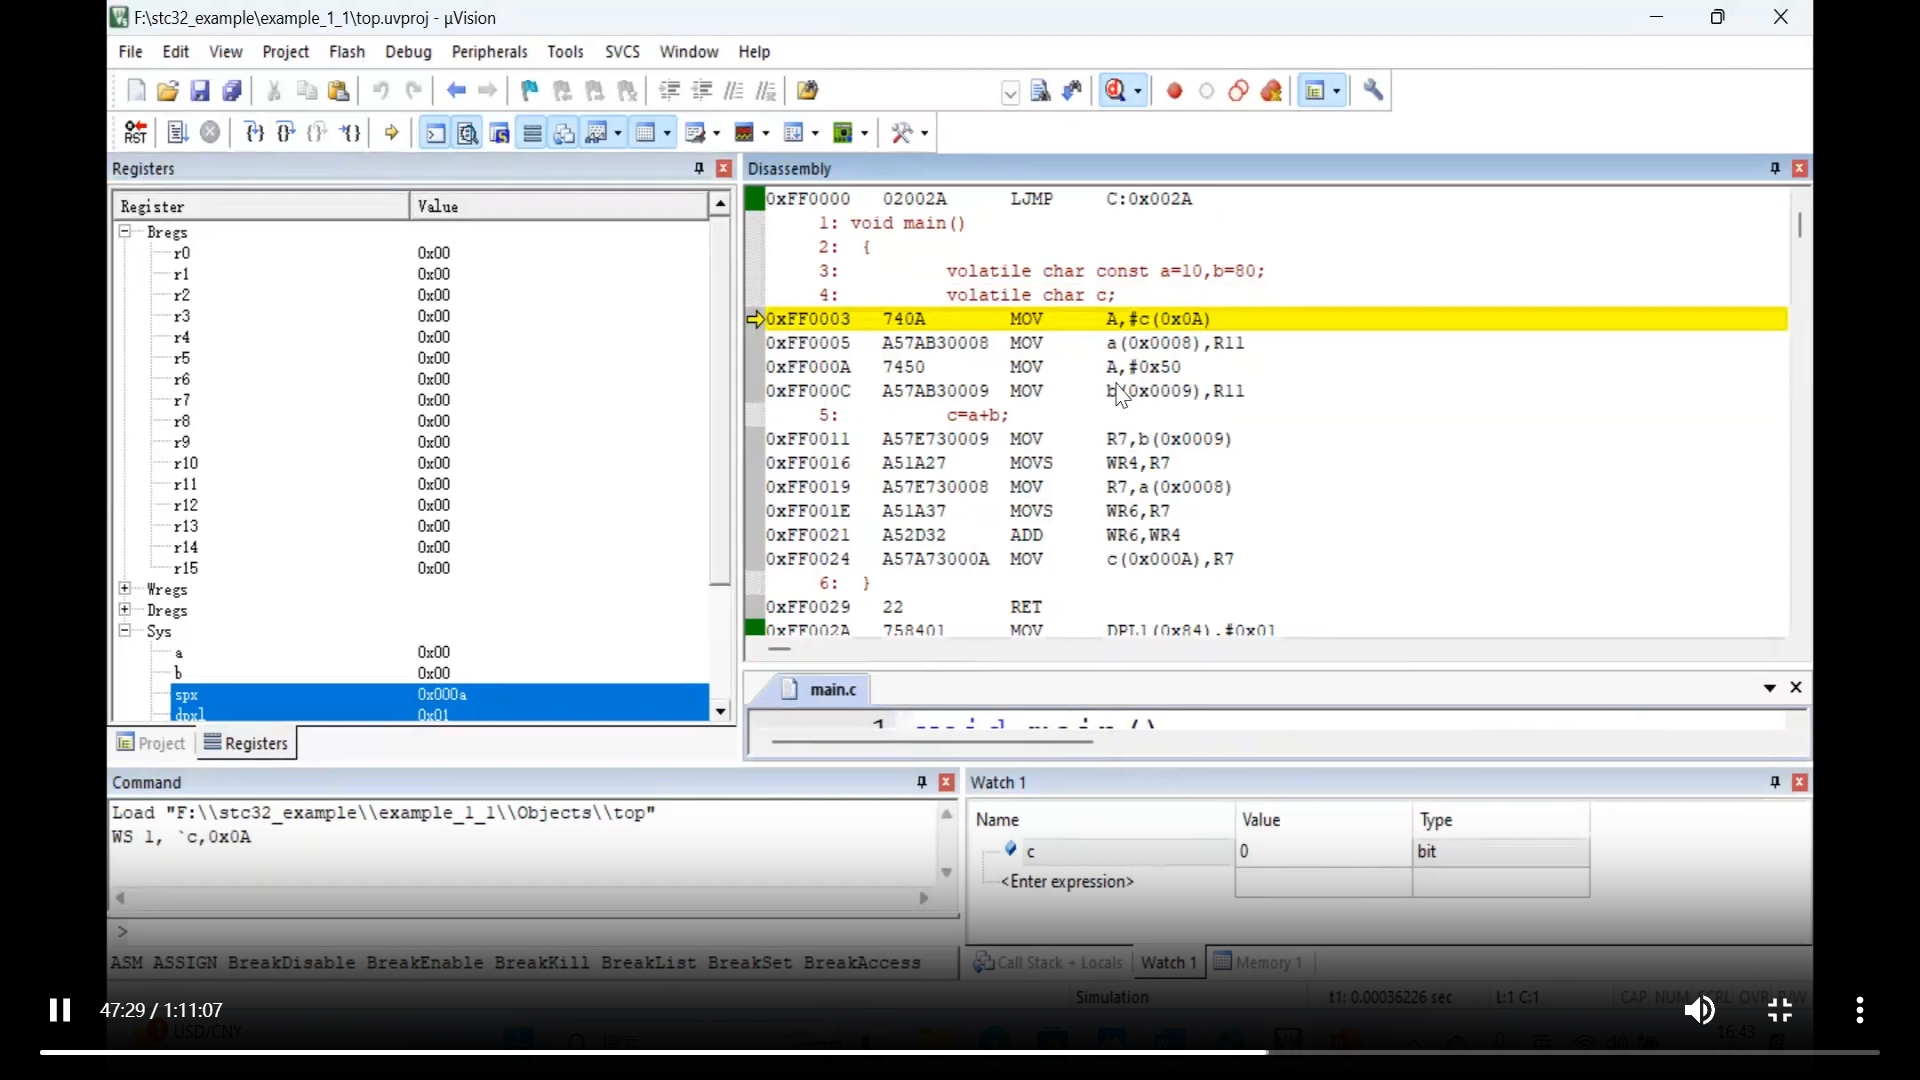This screenshot has width=1920, height=1080.
Task: Toggle Memory windows button
Action: [x=646, y=133]
